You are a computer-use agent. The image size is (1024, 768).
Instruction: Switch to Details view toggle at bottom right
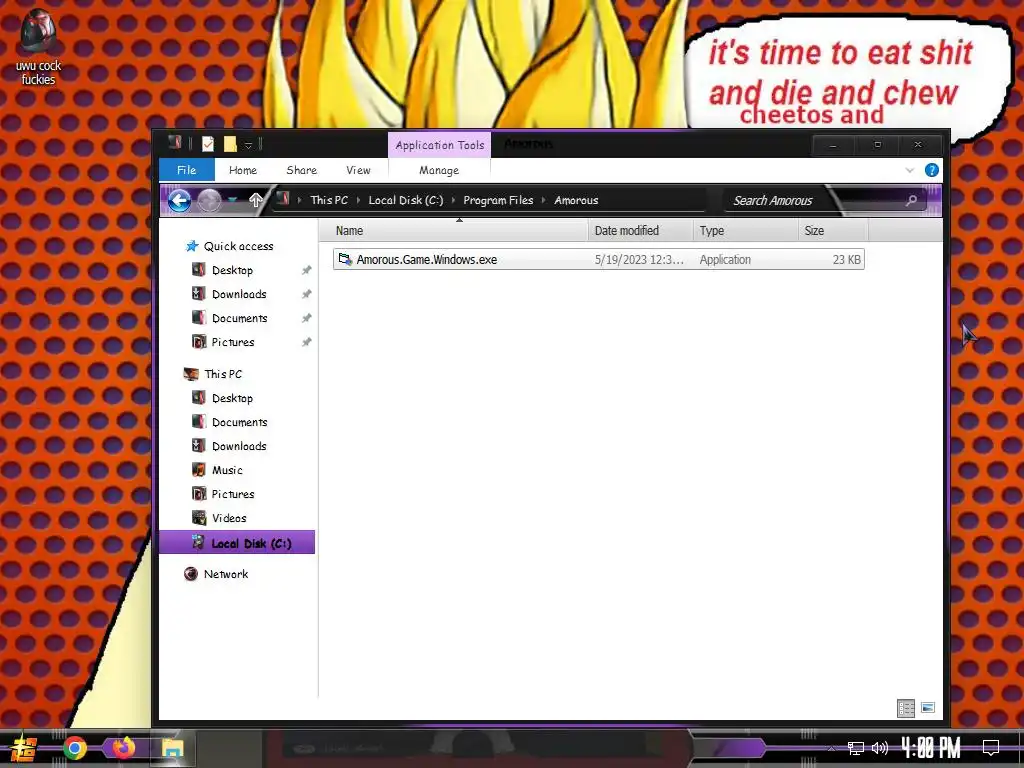click(x=906, y=708)
